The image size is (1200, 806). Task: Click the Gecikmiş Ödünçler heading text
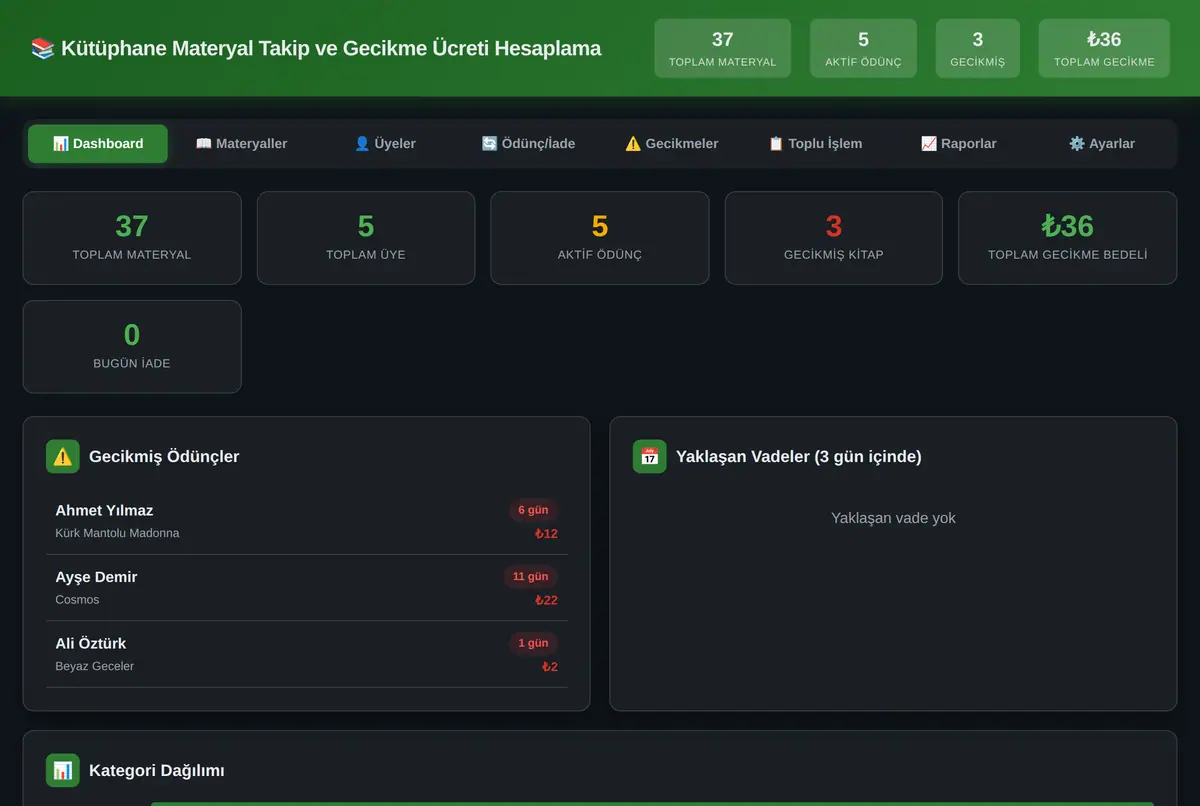click(x=164, y=457)
